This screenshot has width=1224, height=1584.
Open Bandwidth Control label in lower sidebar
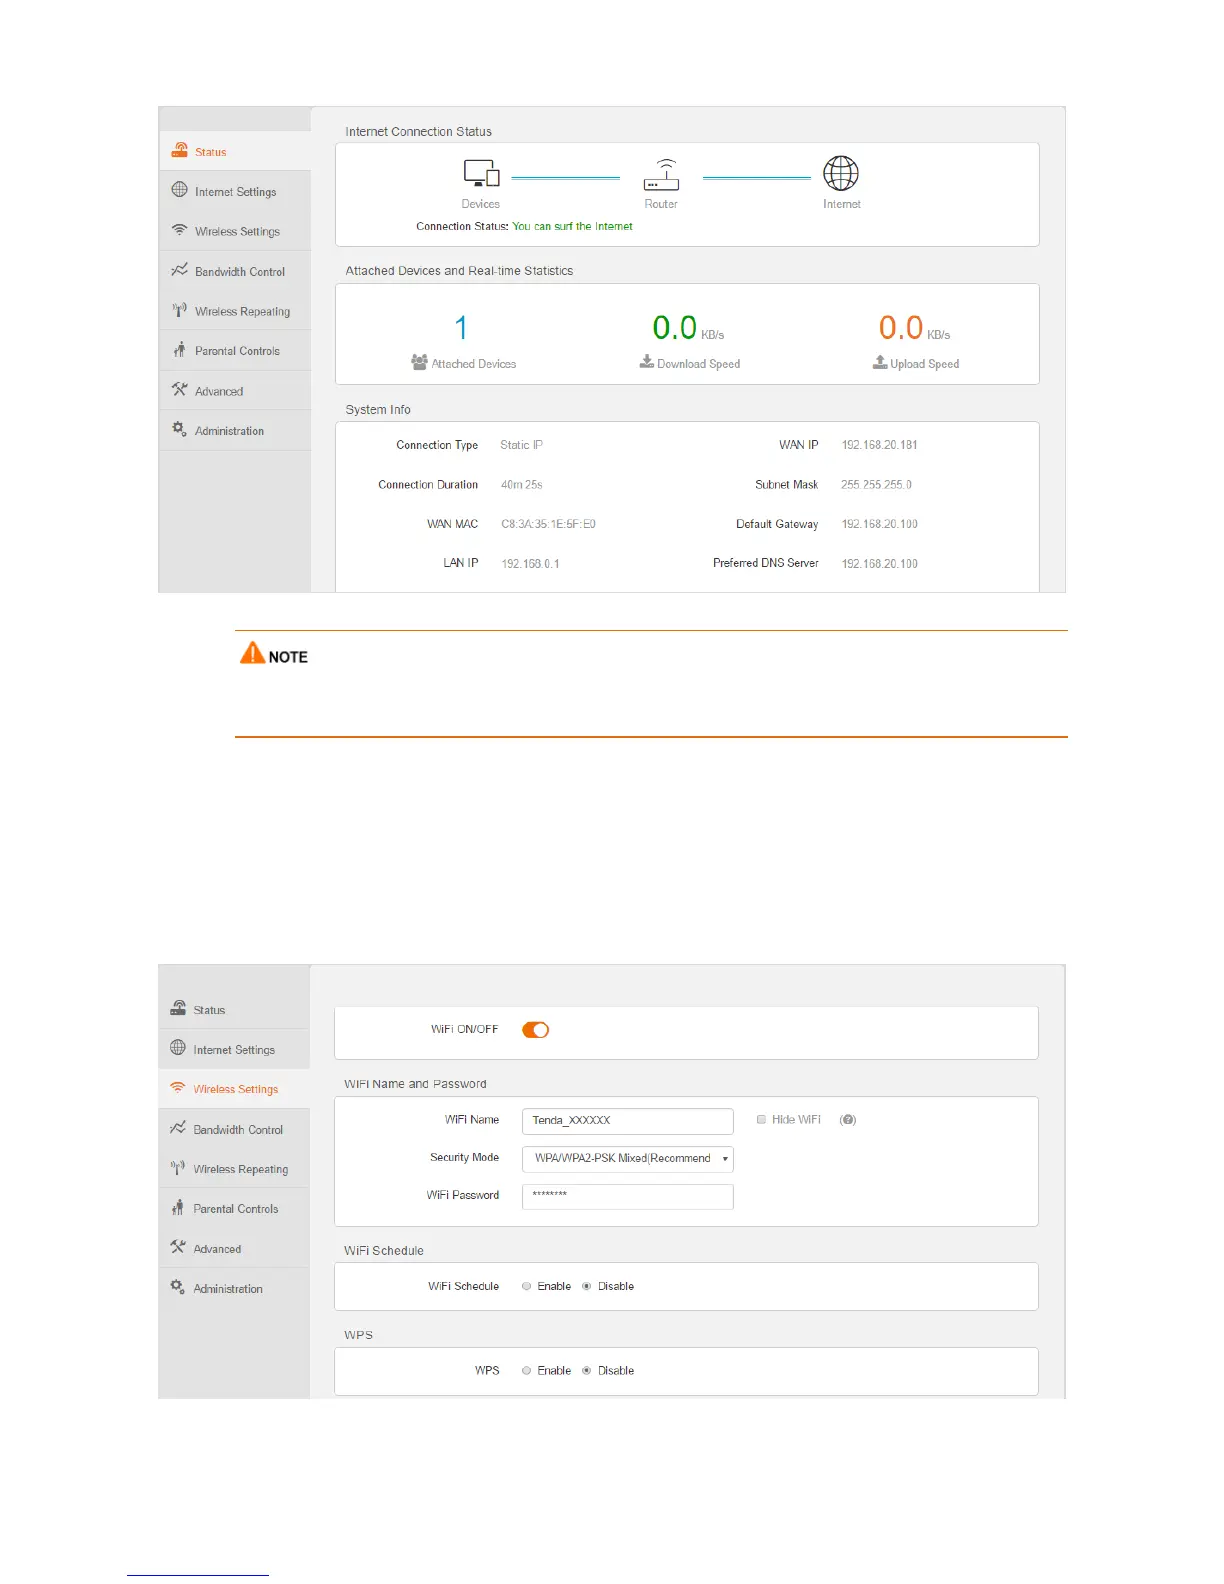[x=238, y=1130]
